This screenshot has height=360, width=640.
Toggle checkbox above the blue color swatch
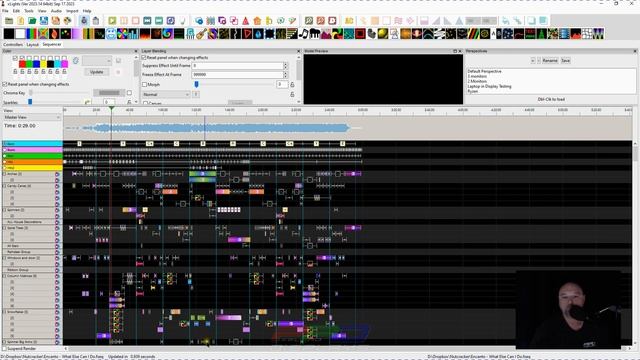click(x=36, y=58)
